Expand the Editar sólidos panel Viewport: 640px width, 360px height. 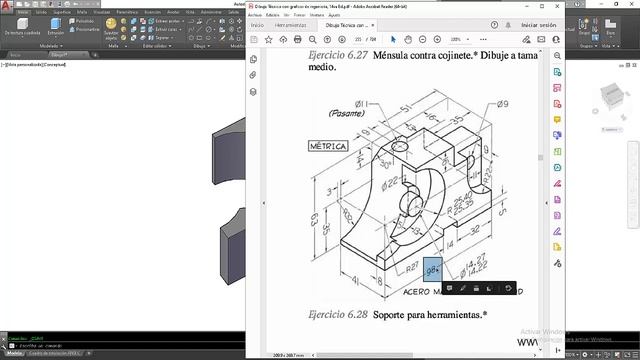point(157,46)
